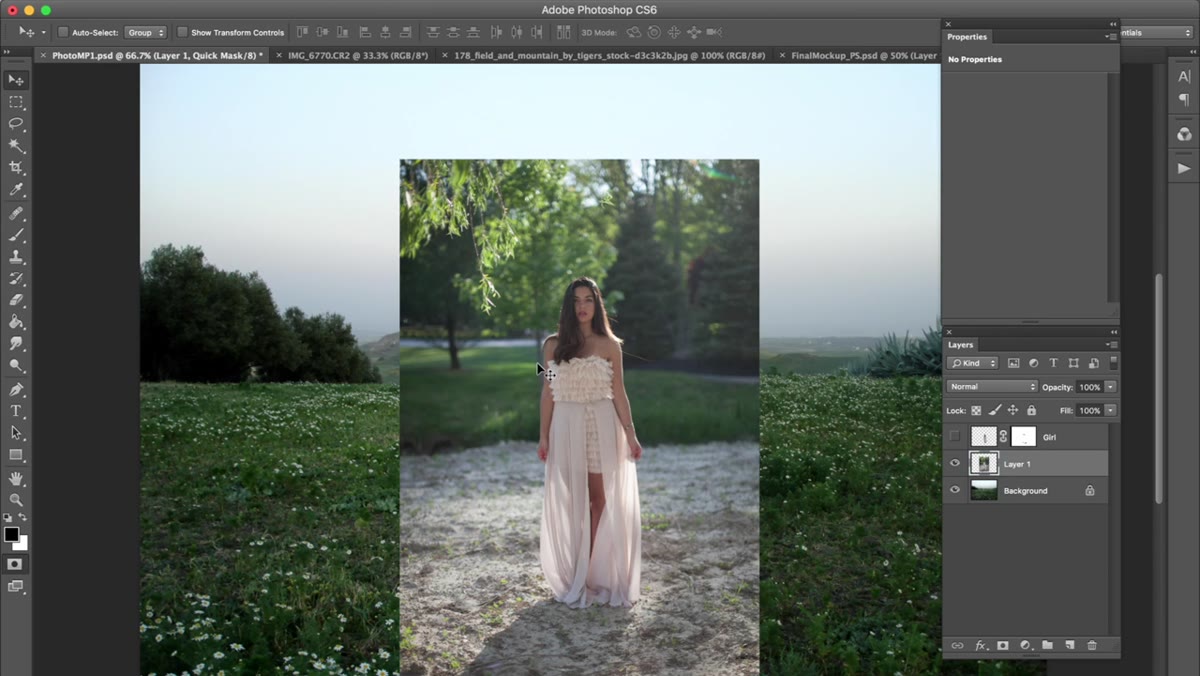Select the Clone Stamp tool
Screen dimensions: 1200x676
click(x=16, y=257)
